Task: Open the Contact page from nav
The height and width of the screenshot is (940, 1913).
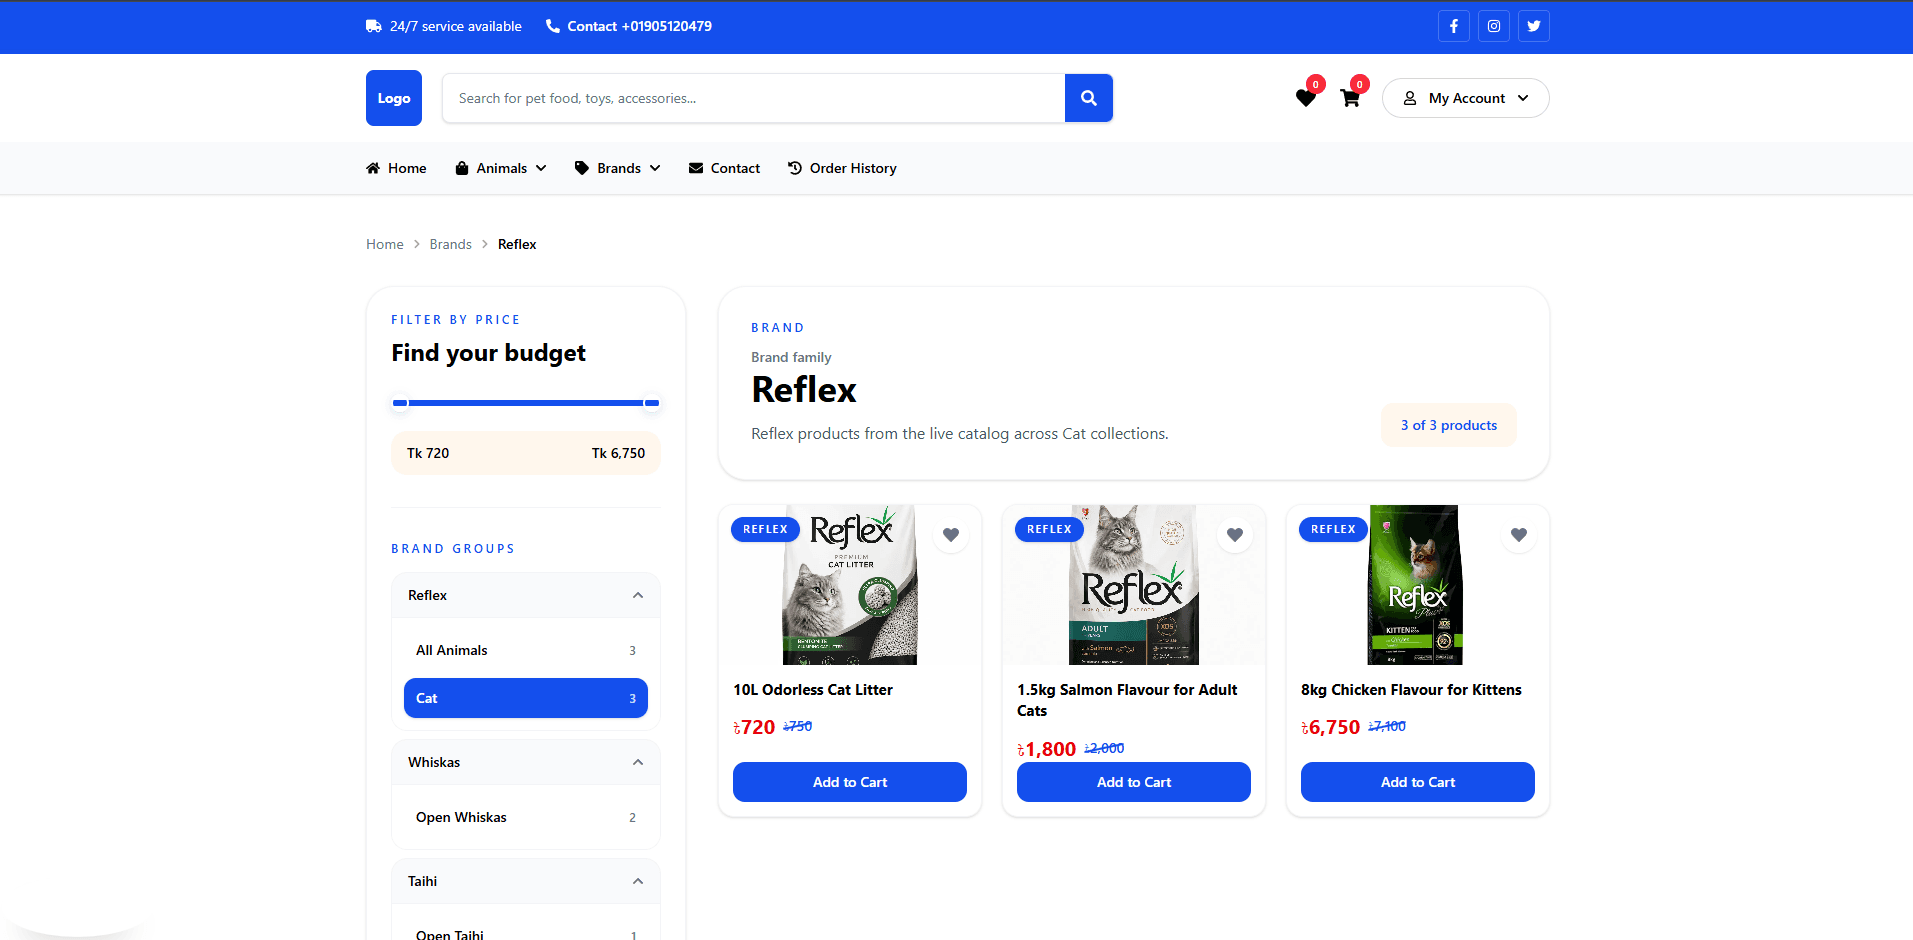Action: click(x=725, y=168)
